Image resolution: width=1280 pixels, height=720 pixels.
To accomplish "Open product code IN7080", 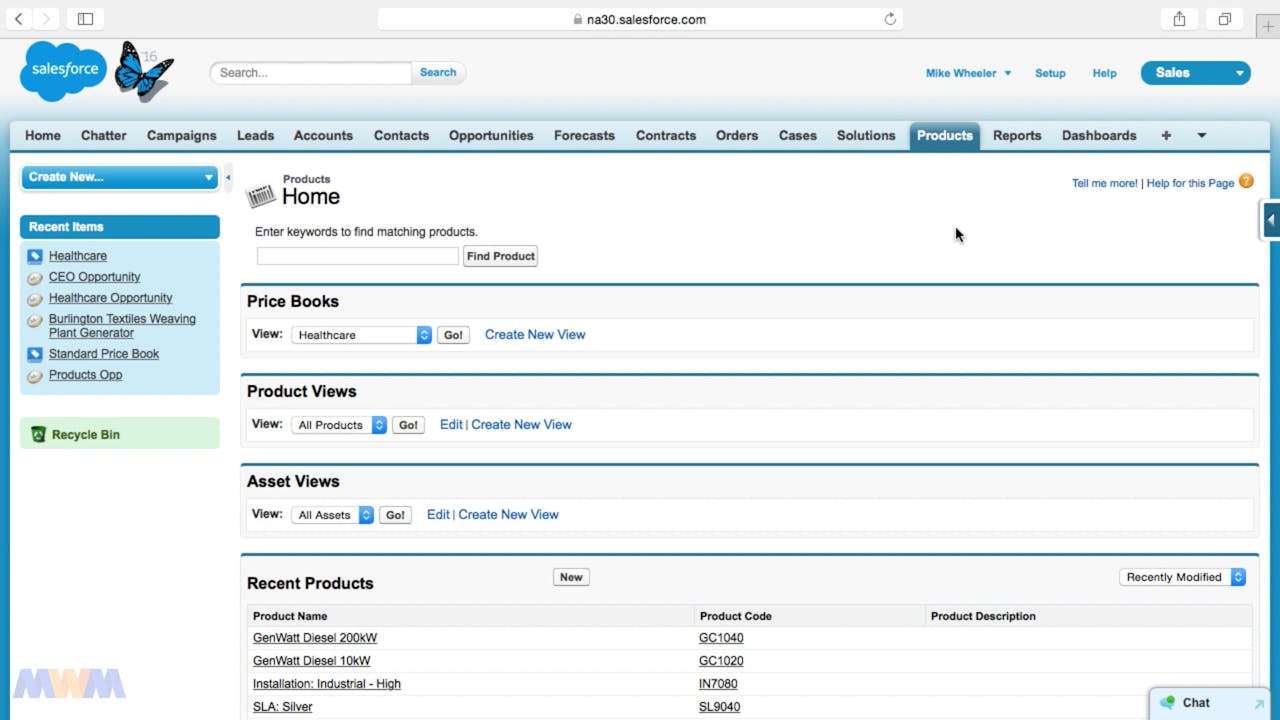I will [x=718, y=684].
